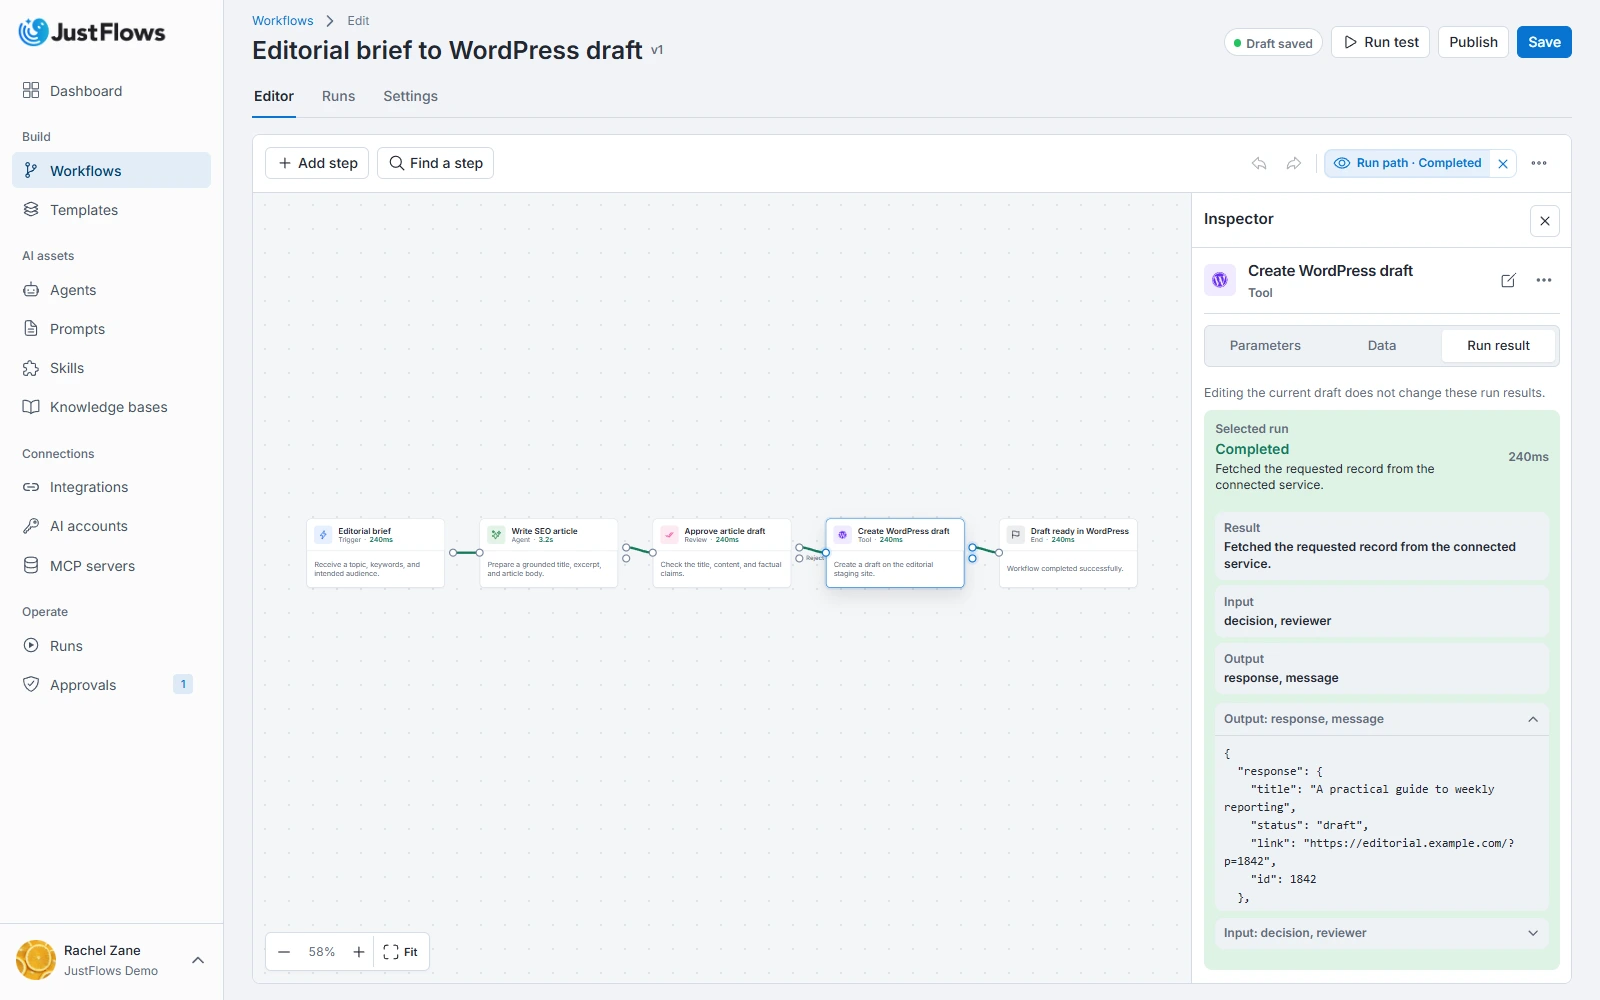Click Add step button

(317, 163)
